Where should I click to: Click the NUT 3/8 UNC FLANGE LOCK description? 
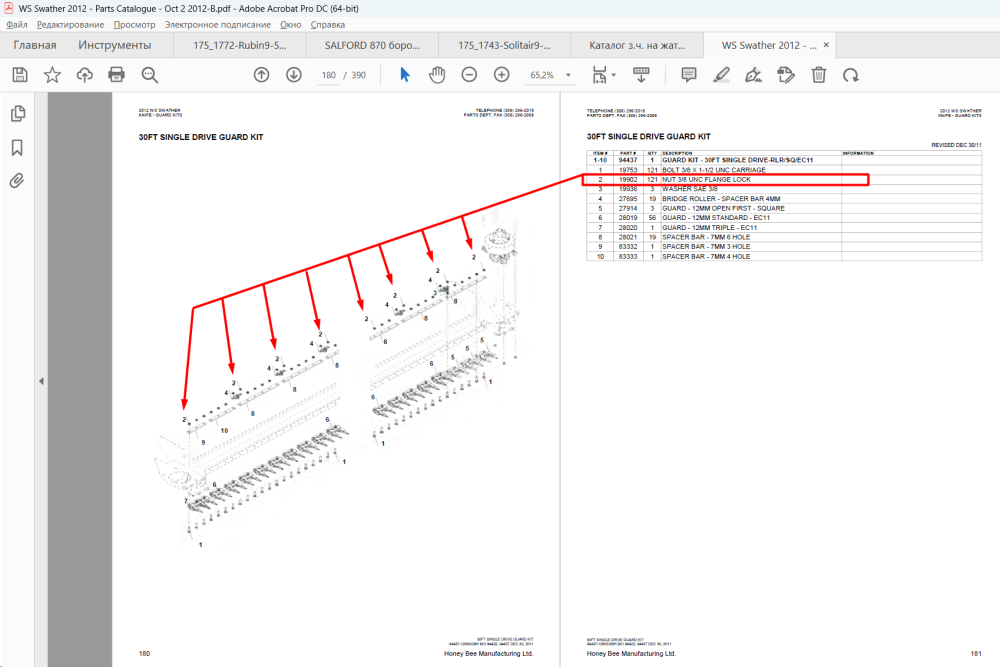click(706, 180)
